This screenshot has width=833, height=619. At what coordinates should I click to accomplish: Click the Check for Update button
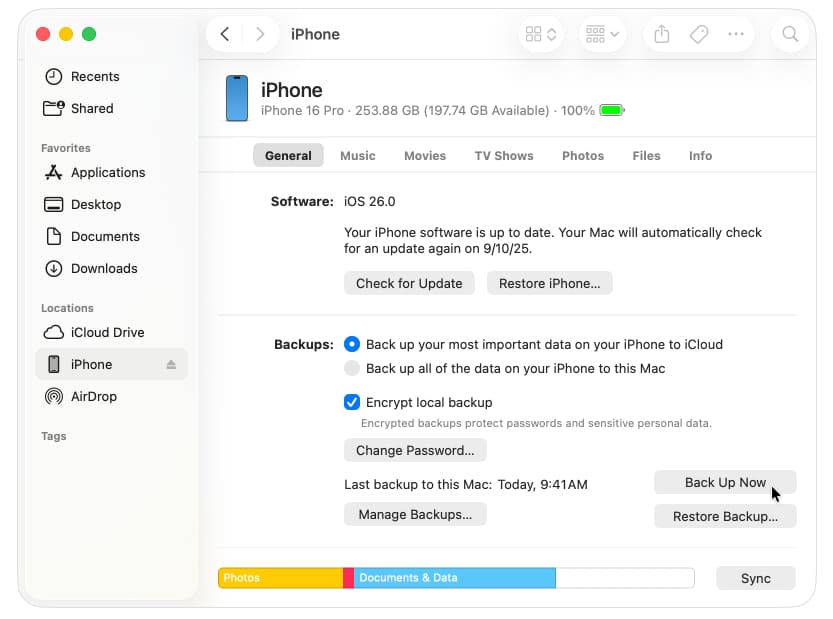click(409, 283)
